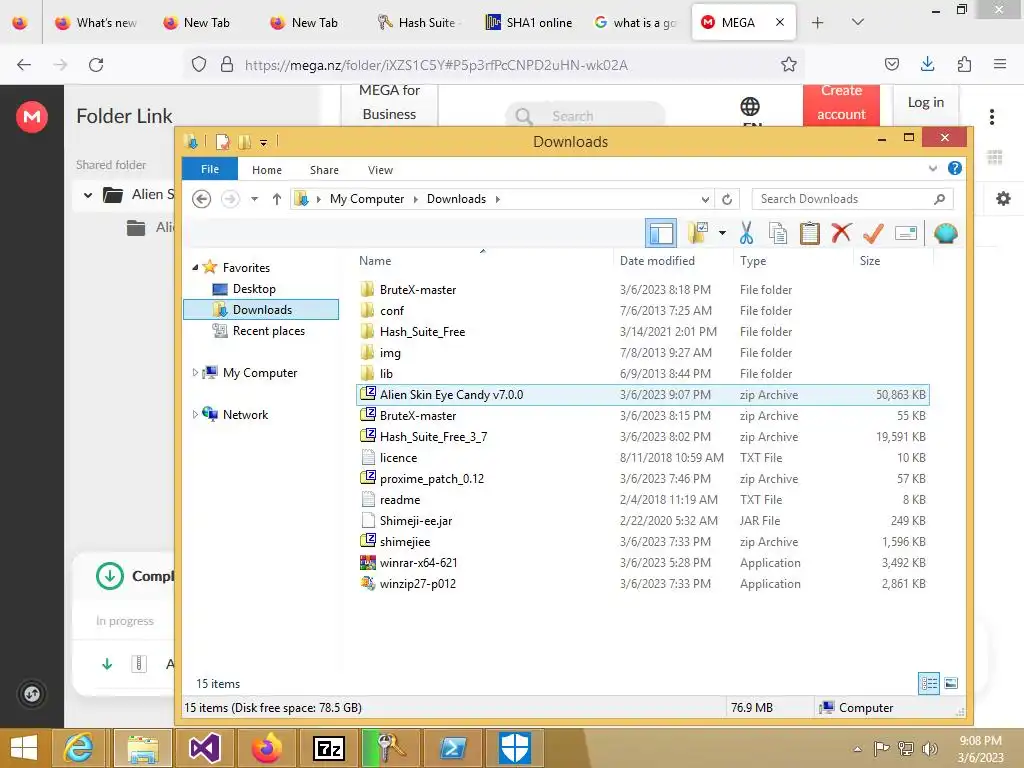Open the folder options dropdown arrow
This screenshot has width=1024, height=768.
click(x=722, y=232)
